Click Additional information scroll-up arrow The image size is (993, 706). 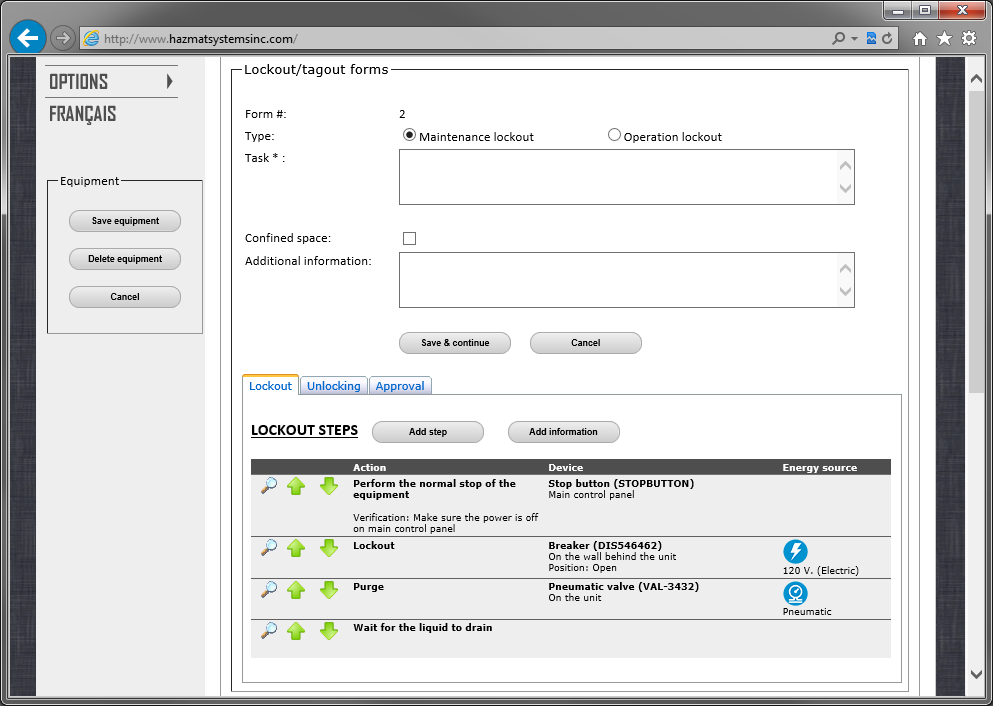(x=845, y=269)
